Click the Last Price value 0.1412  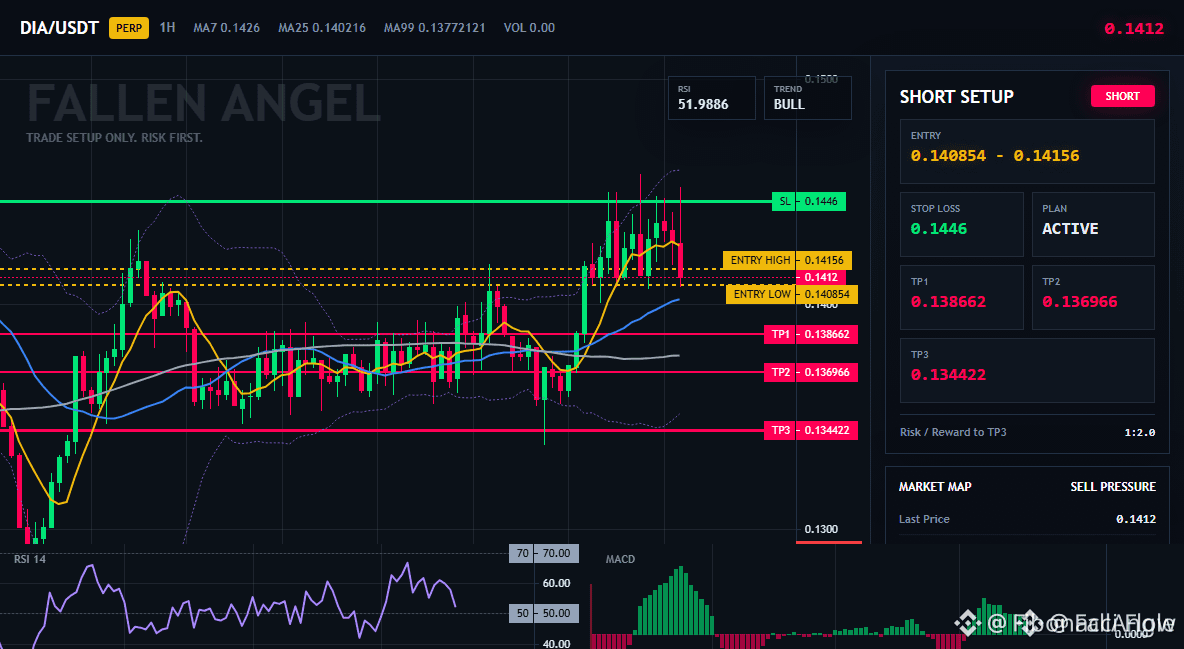(1136, 519)
